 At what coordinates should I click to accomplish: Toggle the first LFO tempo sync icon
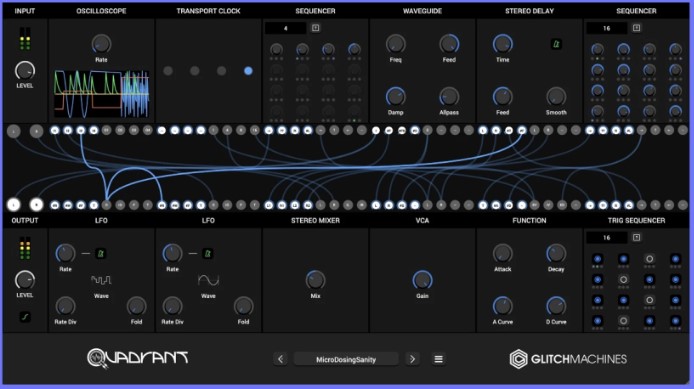[101, 254]
